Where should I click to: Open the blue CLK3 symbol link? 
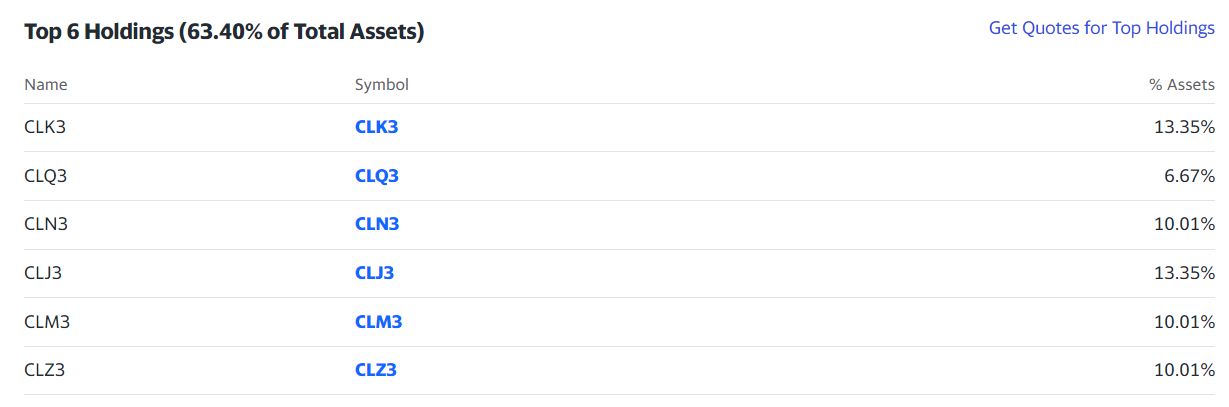376,127
